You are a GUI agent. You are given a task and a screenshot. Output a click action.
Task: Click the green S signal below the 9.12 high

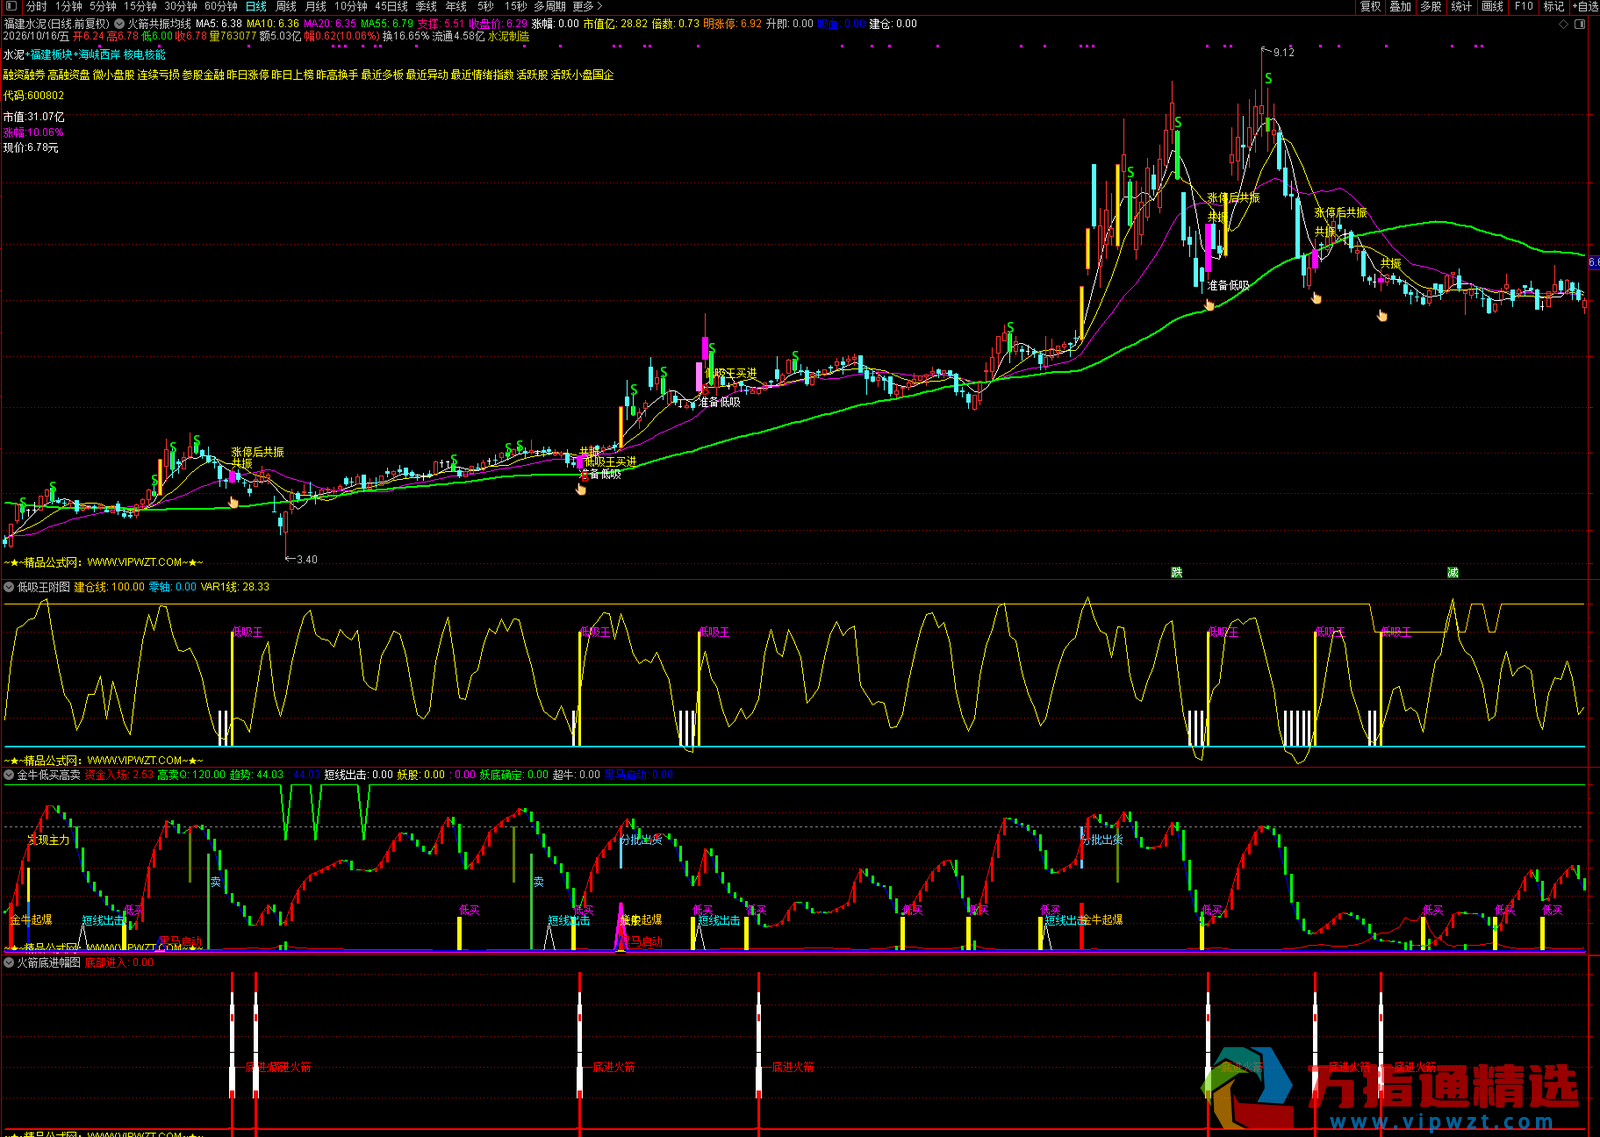(1268, 79)
